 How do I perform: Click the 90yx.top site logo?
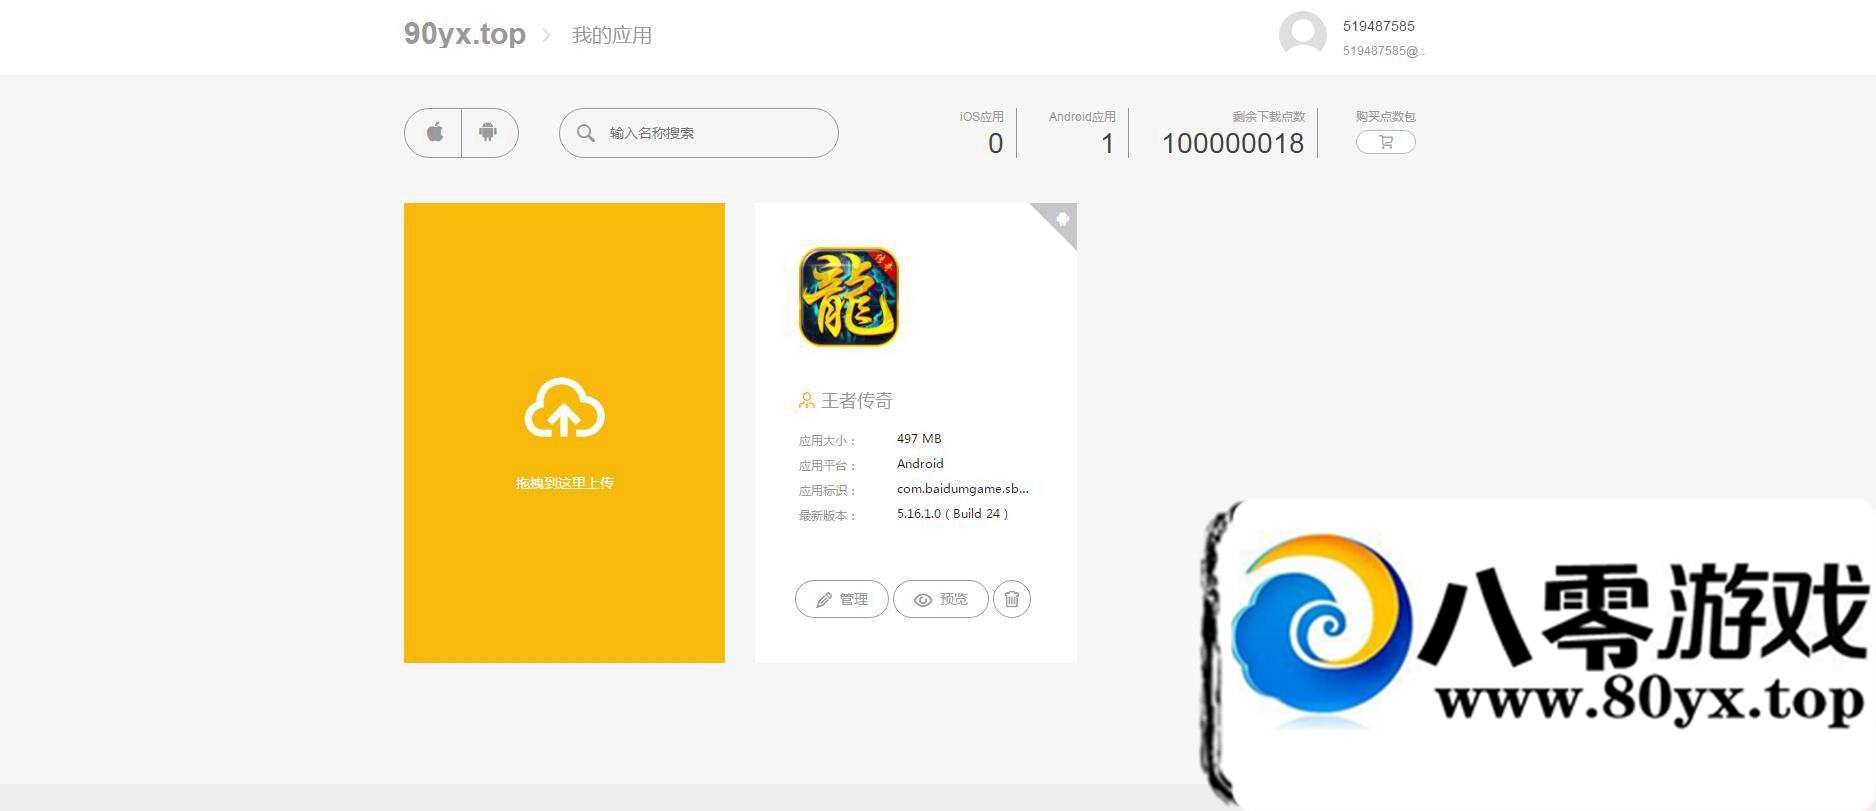coord(464,34)
